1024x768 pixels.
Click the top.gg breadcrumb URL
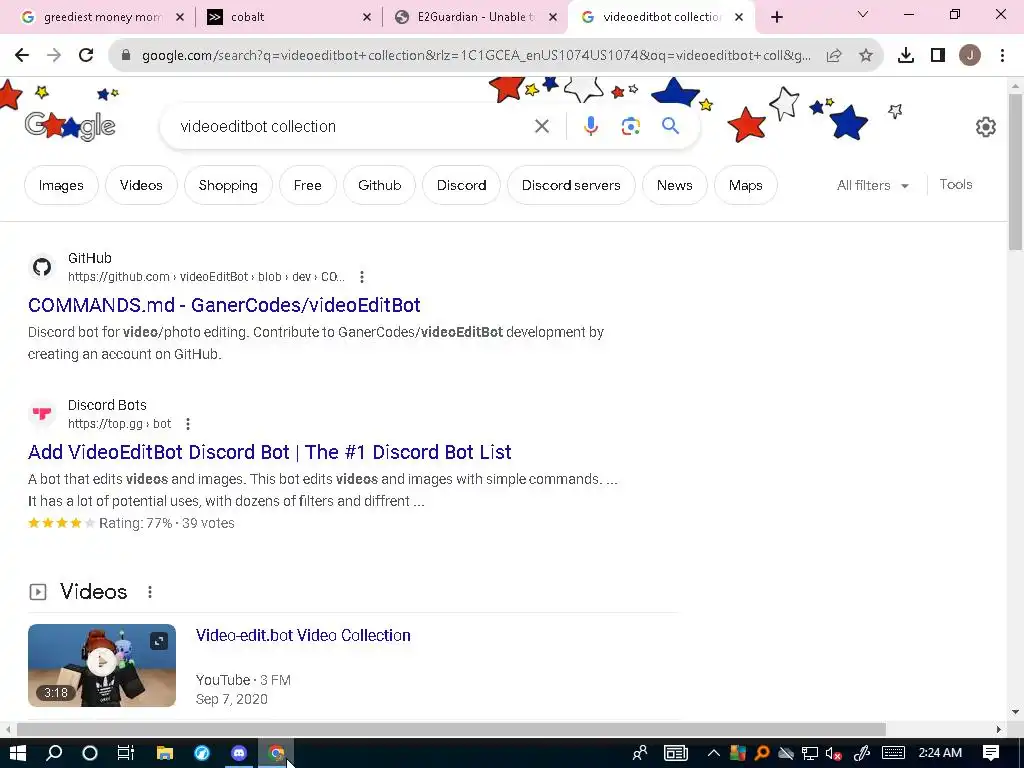point(120,424)
